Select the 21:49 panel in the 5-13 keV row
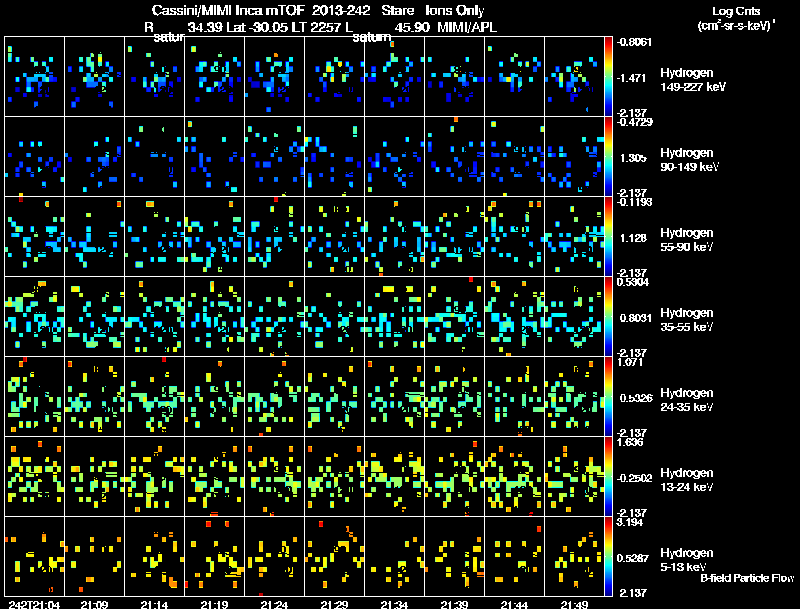Screen dimensions: 800x609 click(575, 556)
